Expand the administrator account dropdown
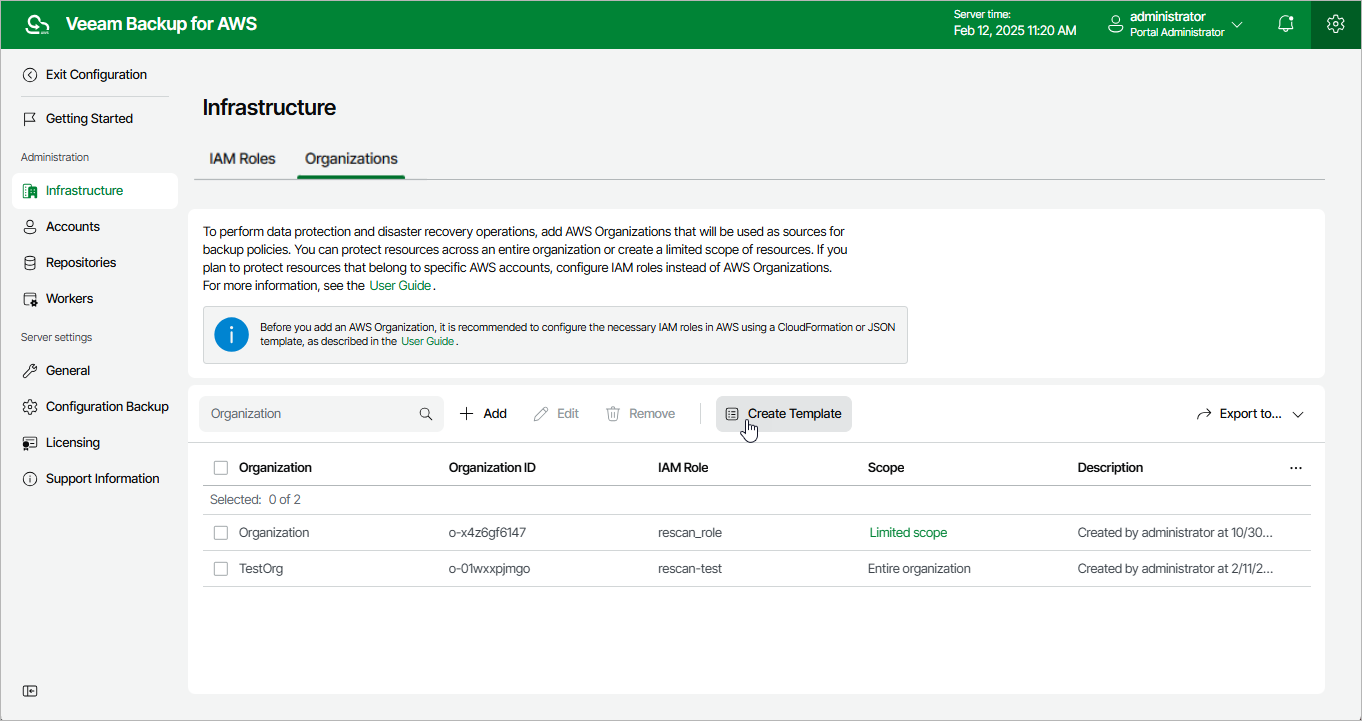The width and height of the screenshot is (1362, 721). click(x=1237, y=24)
